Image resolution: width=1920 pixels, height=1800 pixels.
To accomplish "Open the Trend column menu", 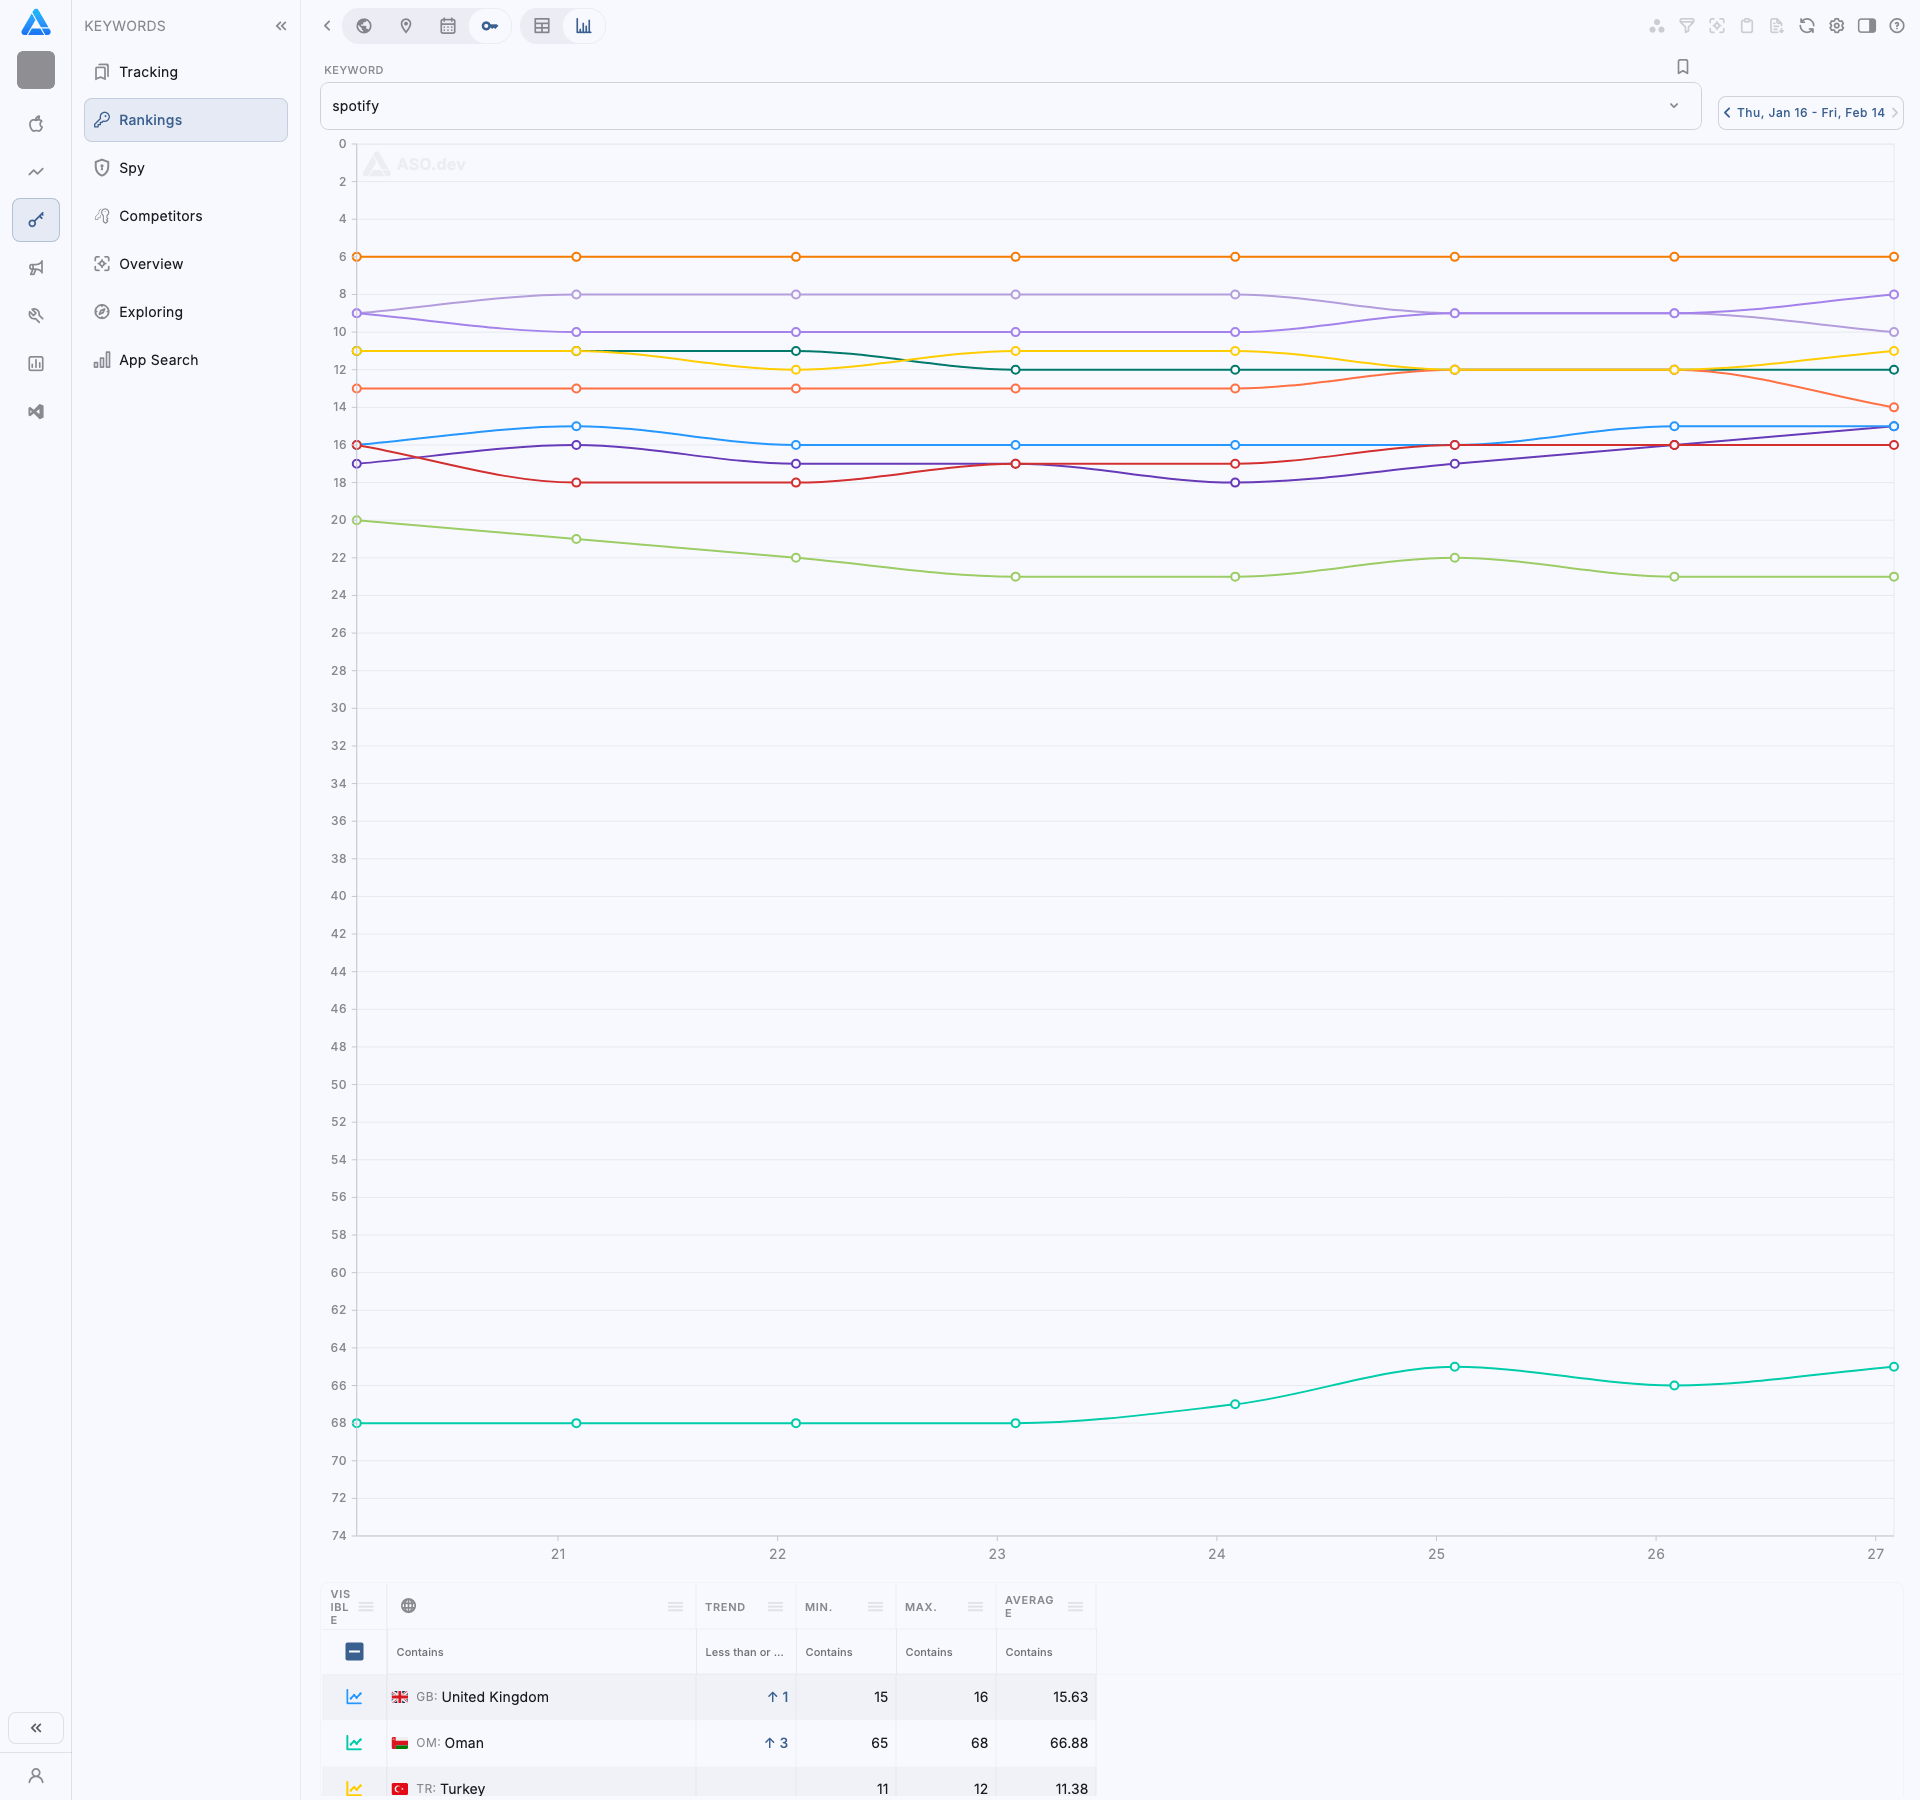I will pos(775,1607).
